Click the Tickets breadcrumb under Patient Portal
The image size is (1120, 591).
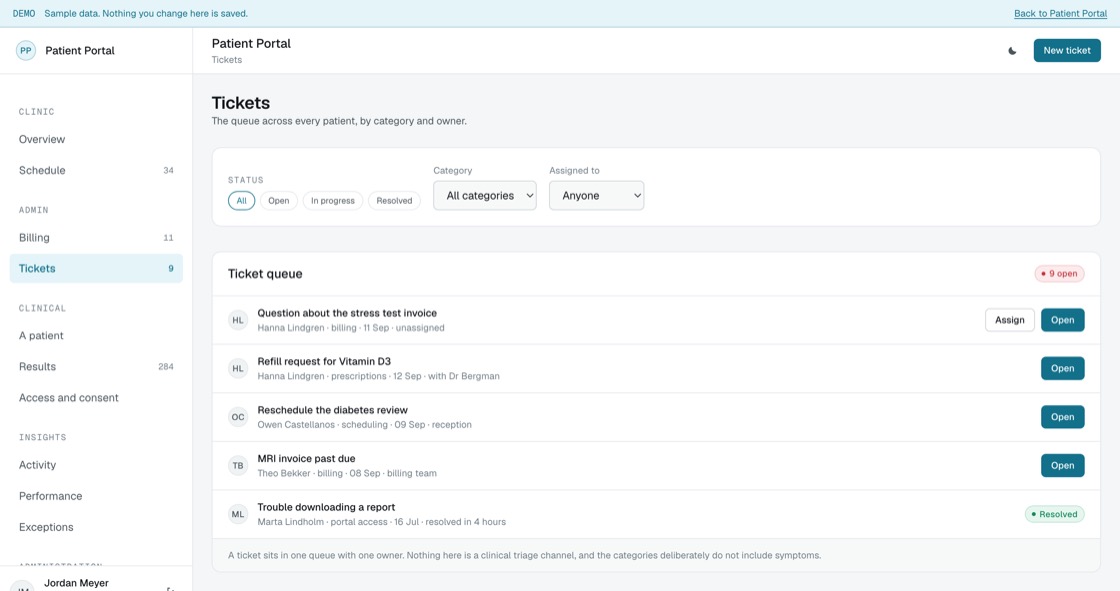pyautogui.click(x=226, y=60)
